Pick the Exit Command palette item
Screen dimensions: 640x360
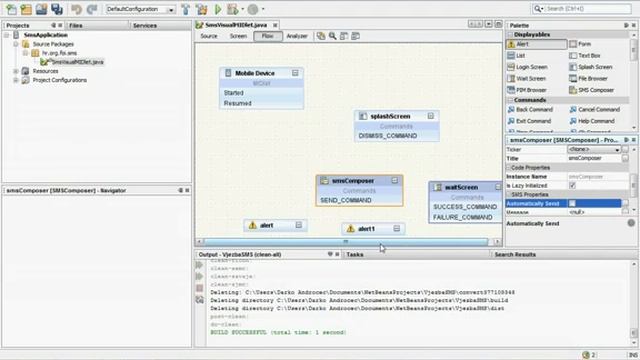pyautogui.click(x=529, y=121)
